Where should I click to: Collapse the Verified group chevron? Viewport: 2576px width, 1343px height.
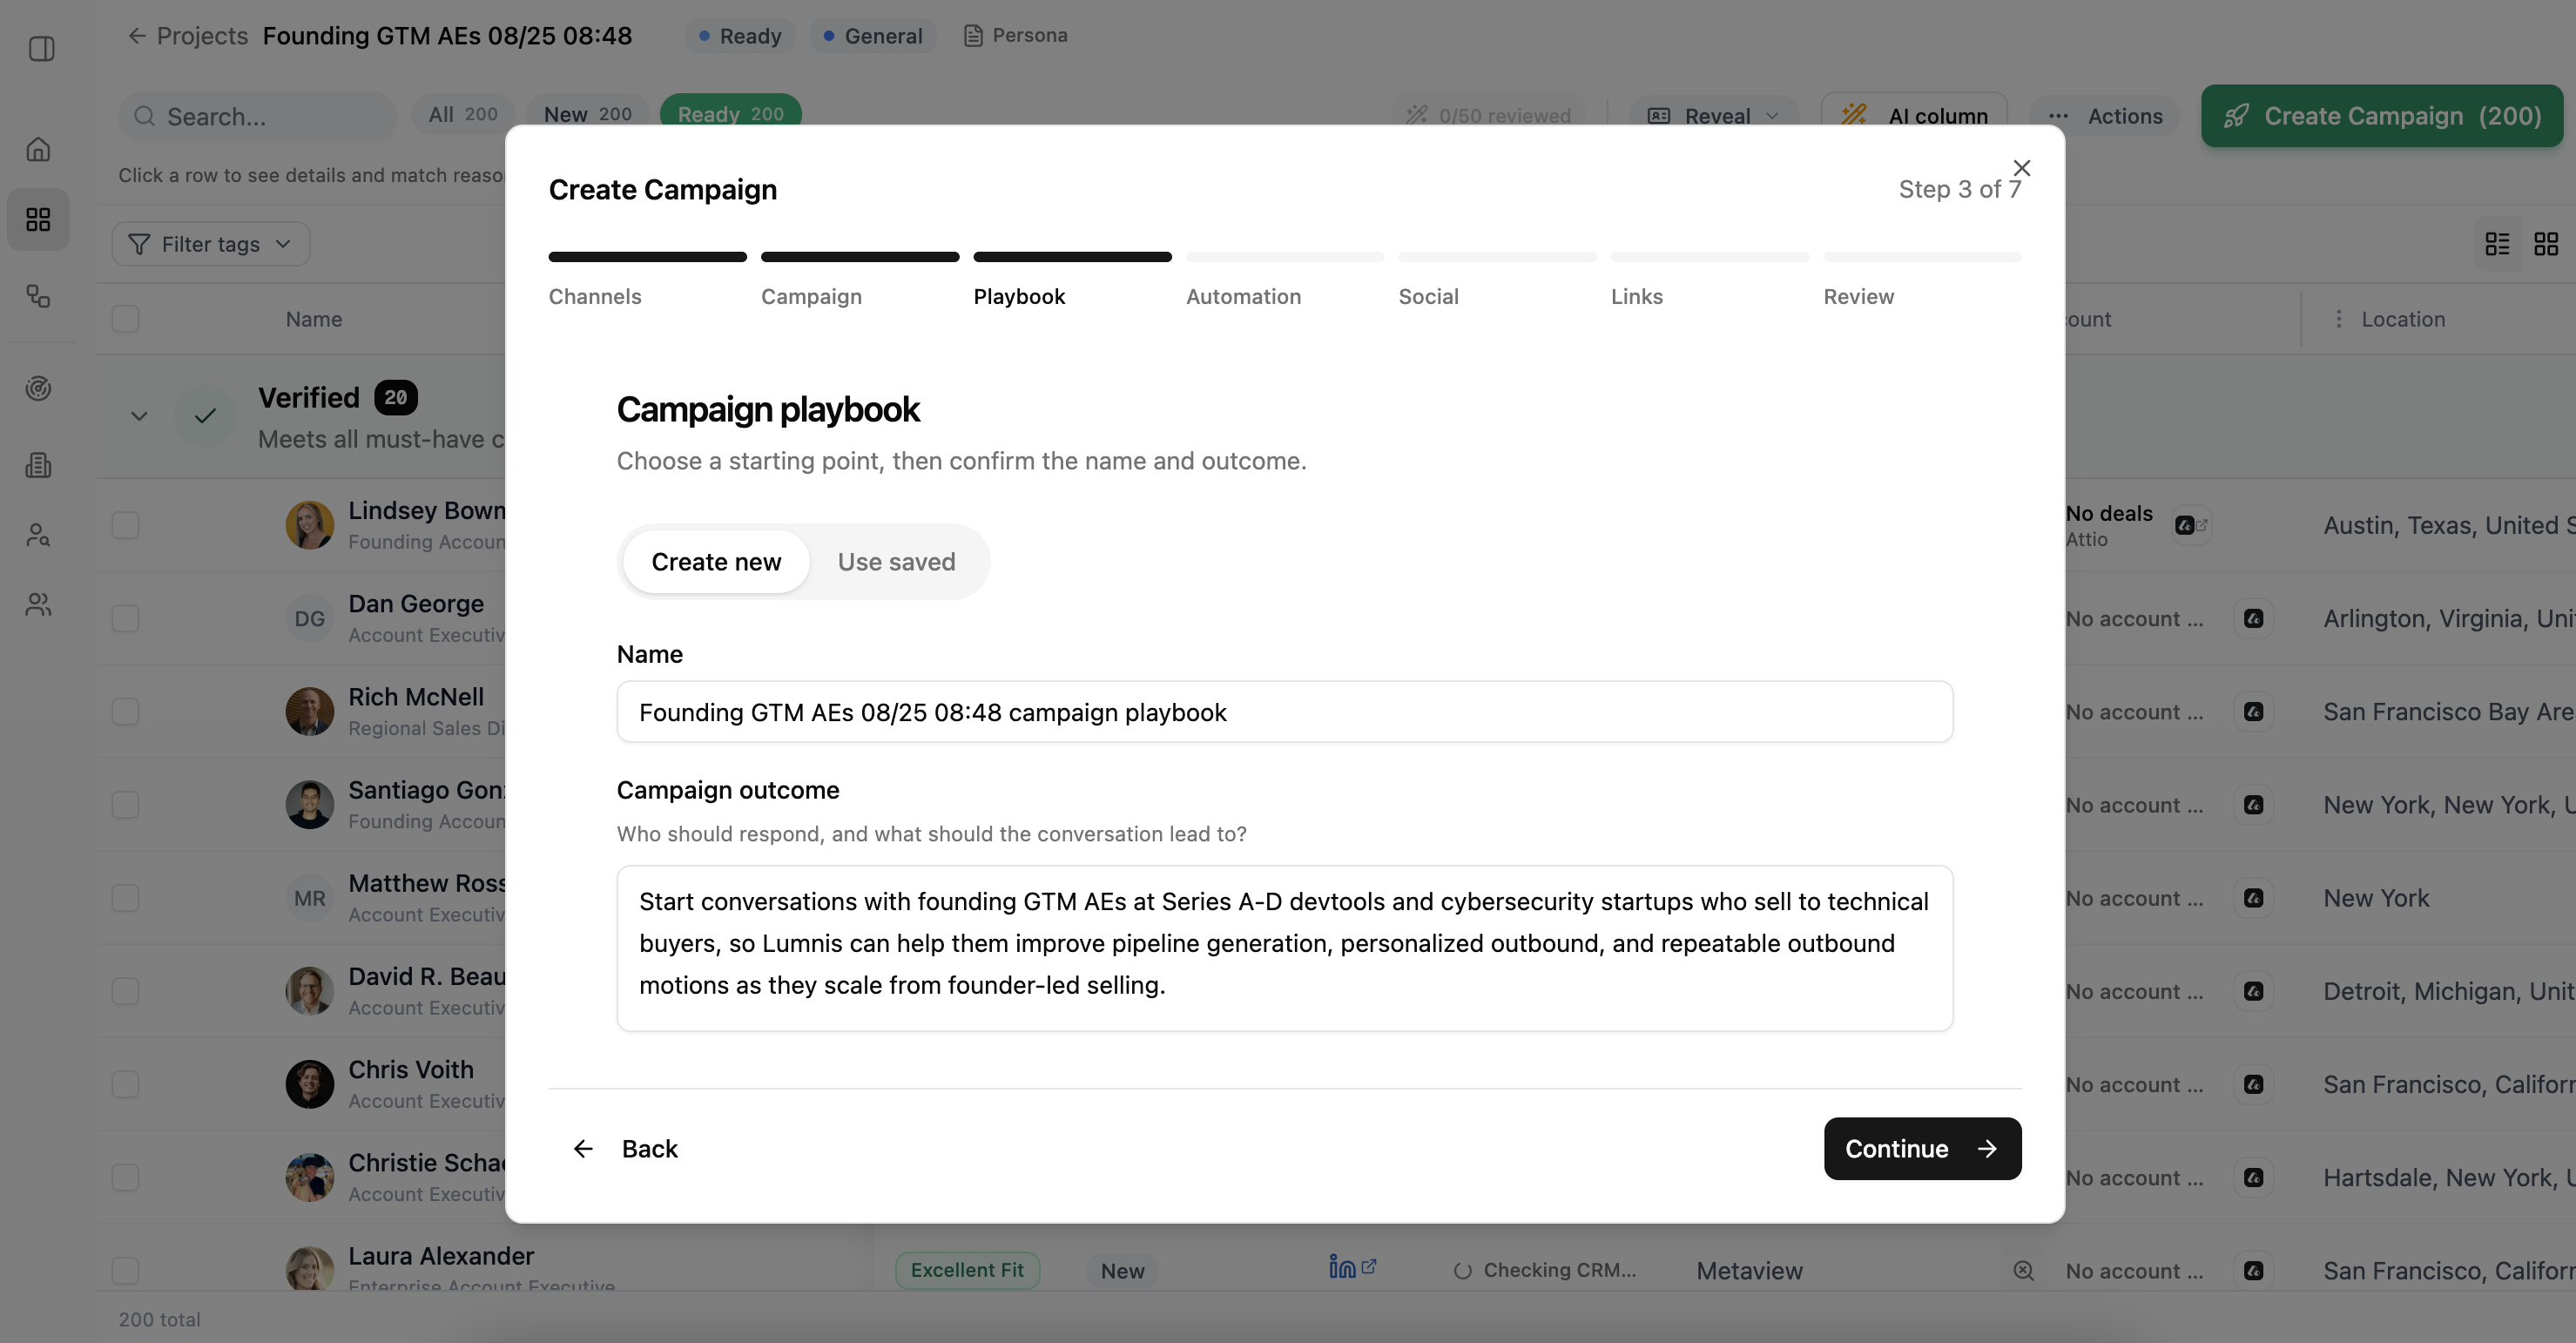[x=139, y=416]
